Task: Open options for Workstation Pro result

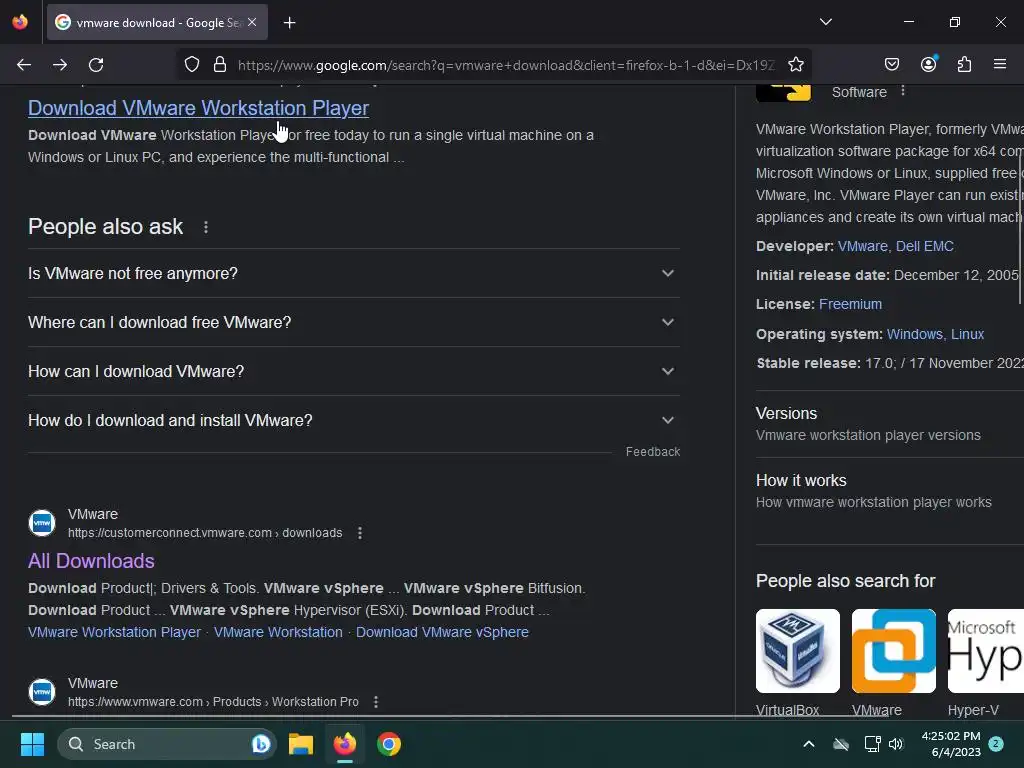Action: (376, 702)
